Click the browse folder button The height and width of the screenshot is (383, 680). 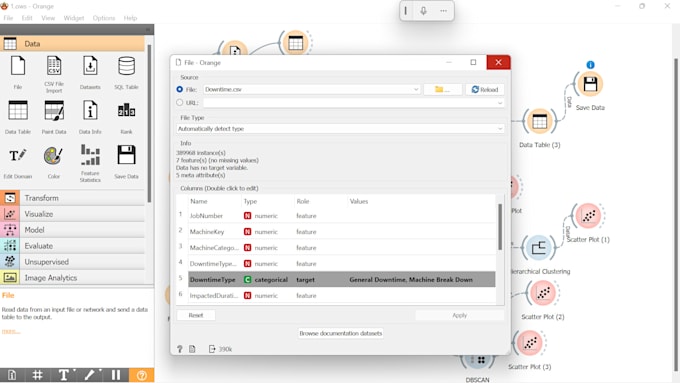point(442,89)
